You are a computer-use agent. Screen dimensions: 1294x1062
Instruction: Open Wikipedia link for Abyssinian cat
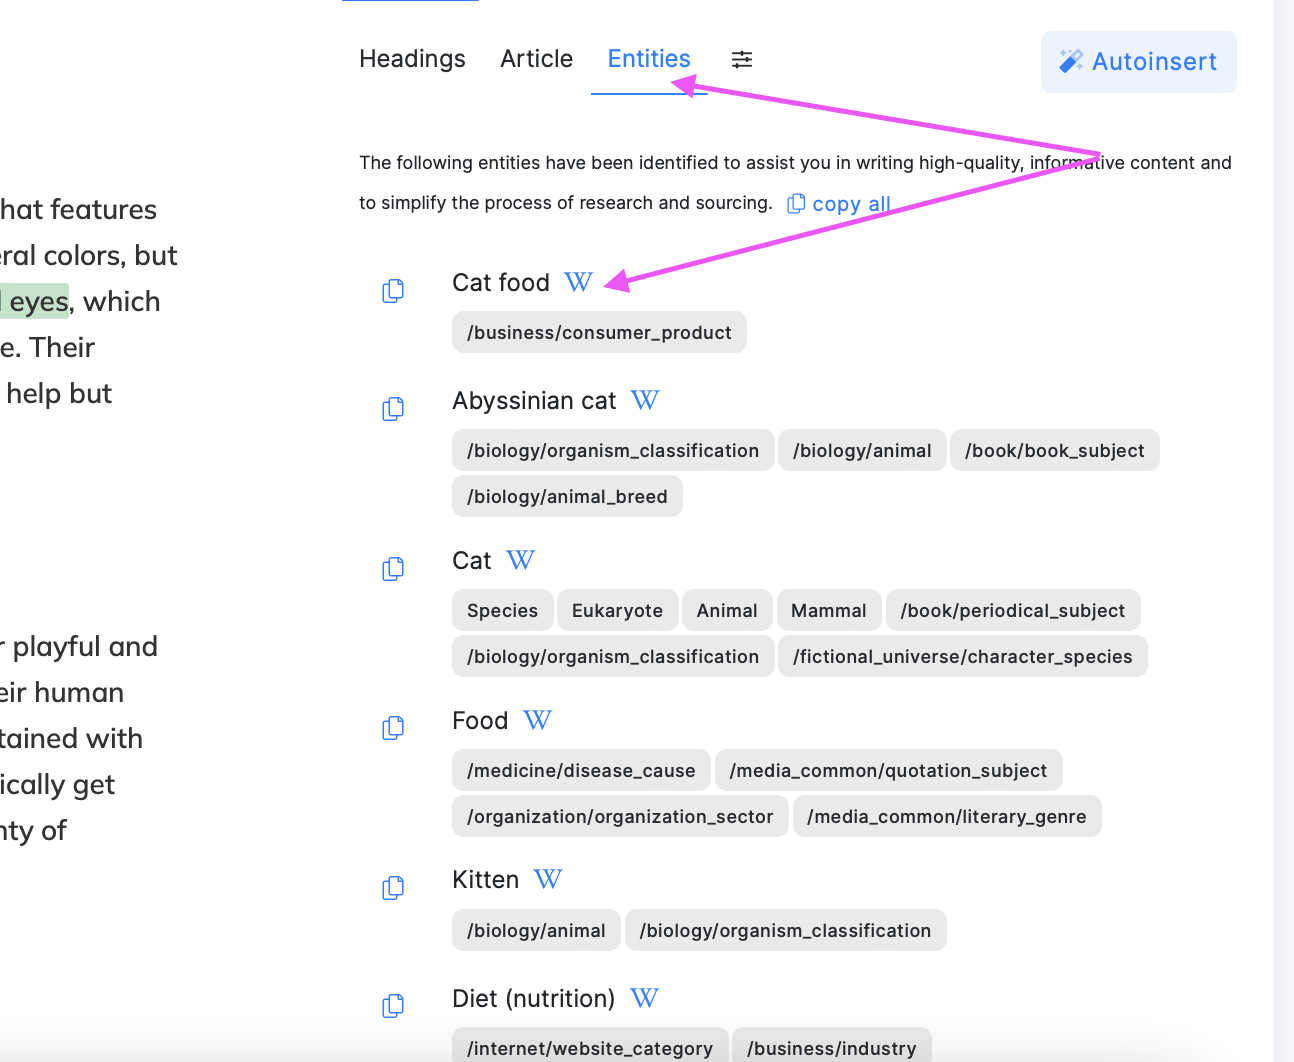click(x=645, y=401)
